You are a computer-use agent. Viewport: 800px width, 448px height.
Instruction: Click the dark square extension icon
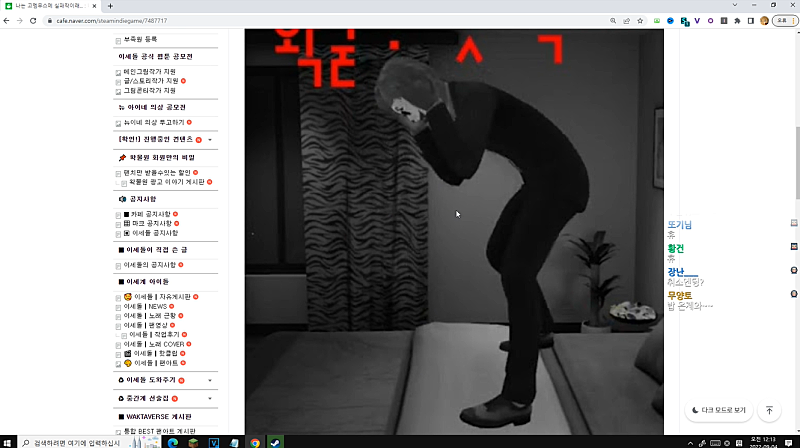click(x=724, y=21)
